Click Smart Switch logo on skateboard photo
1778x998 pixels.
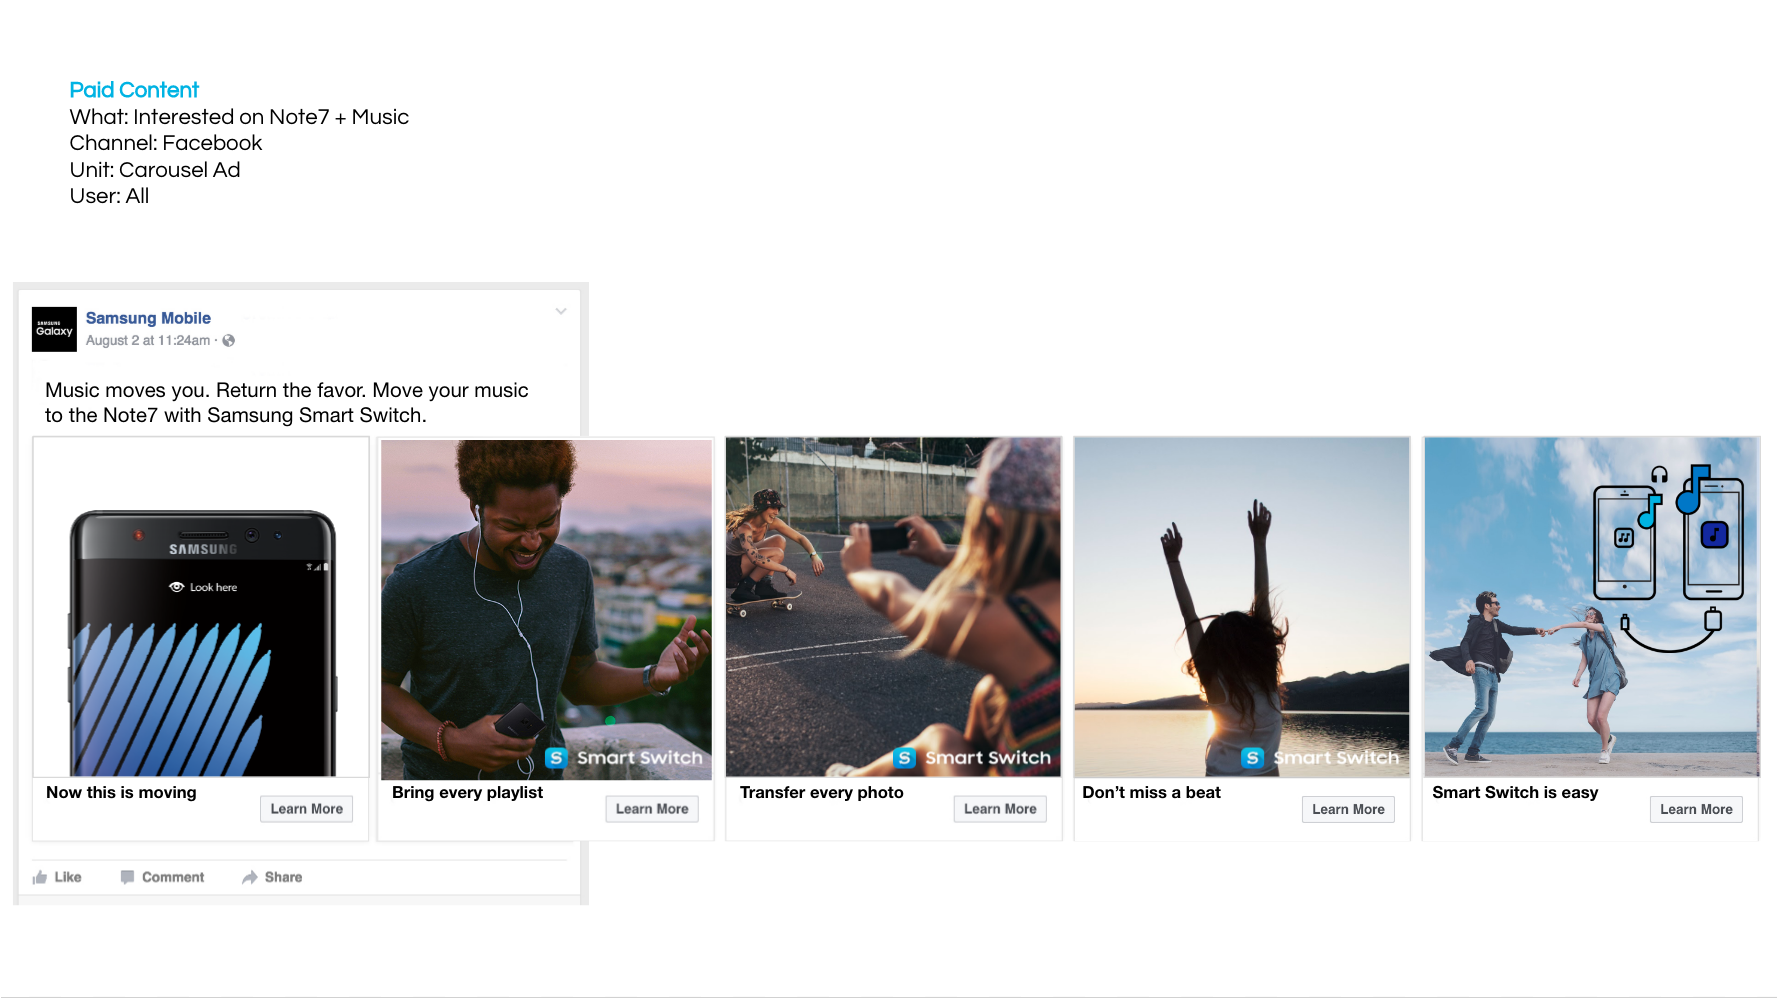click(972, 758)
